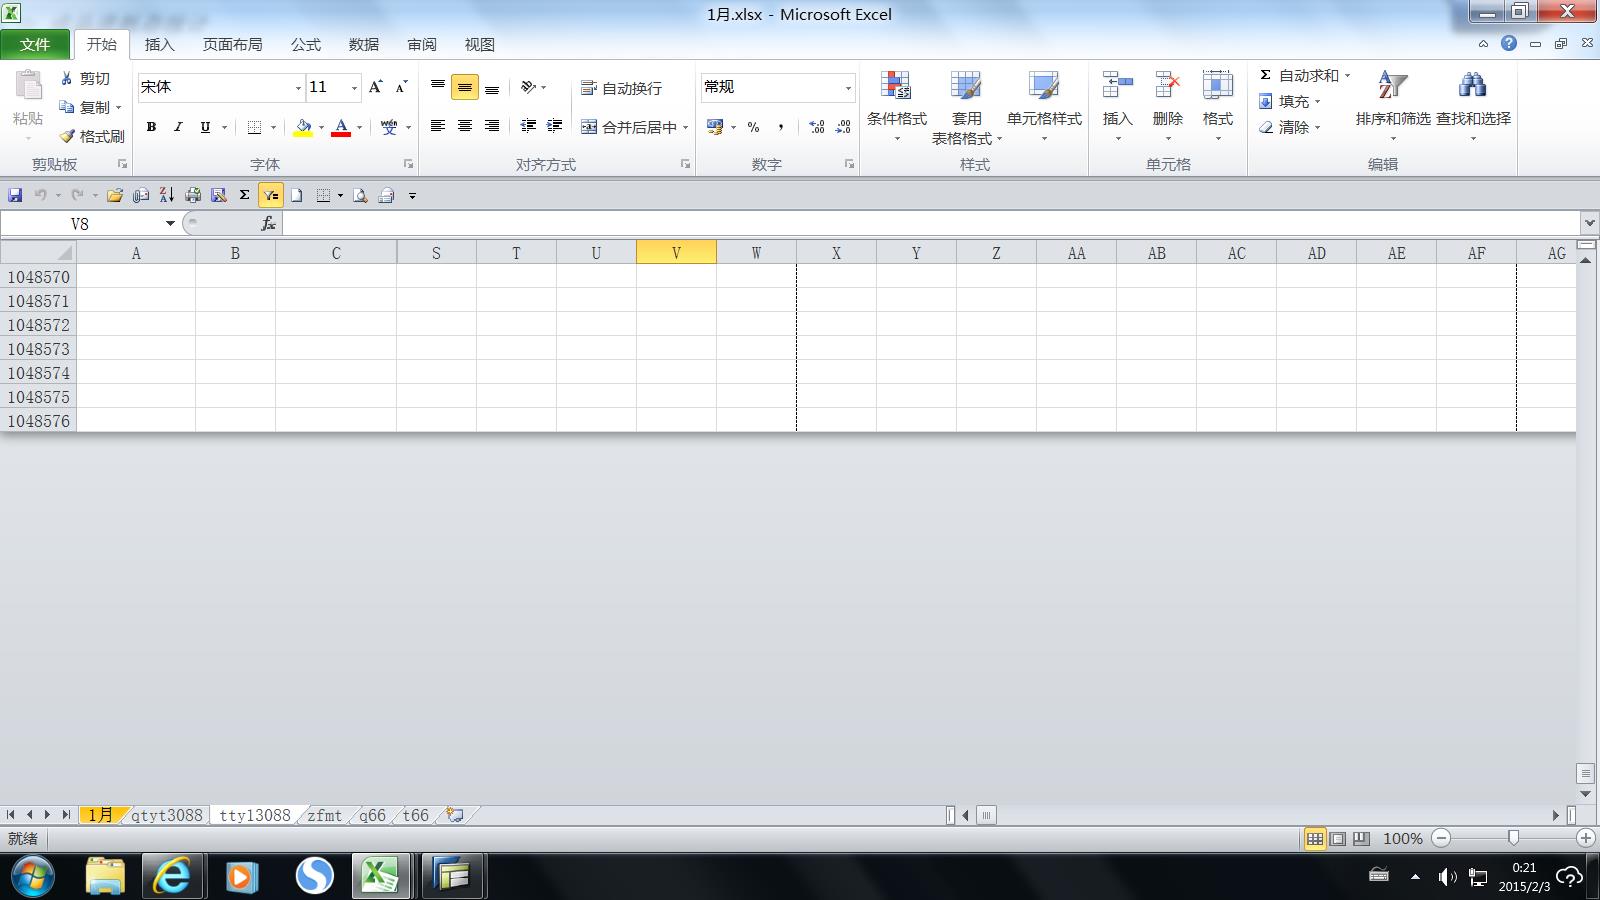Click the Increase Font Size icon
Screen dimensions: 1600x900
point(375,87)
